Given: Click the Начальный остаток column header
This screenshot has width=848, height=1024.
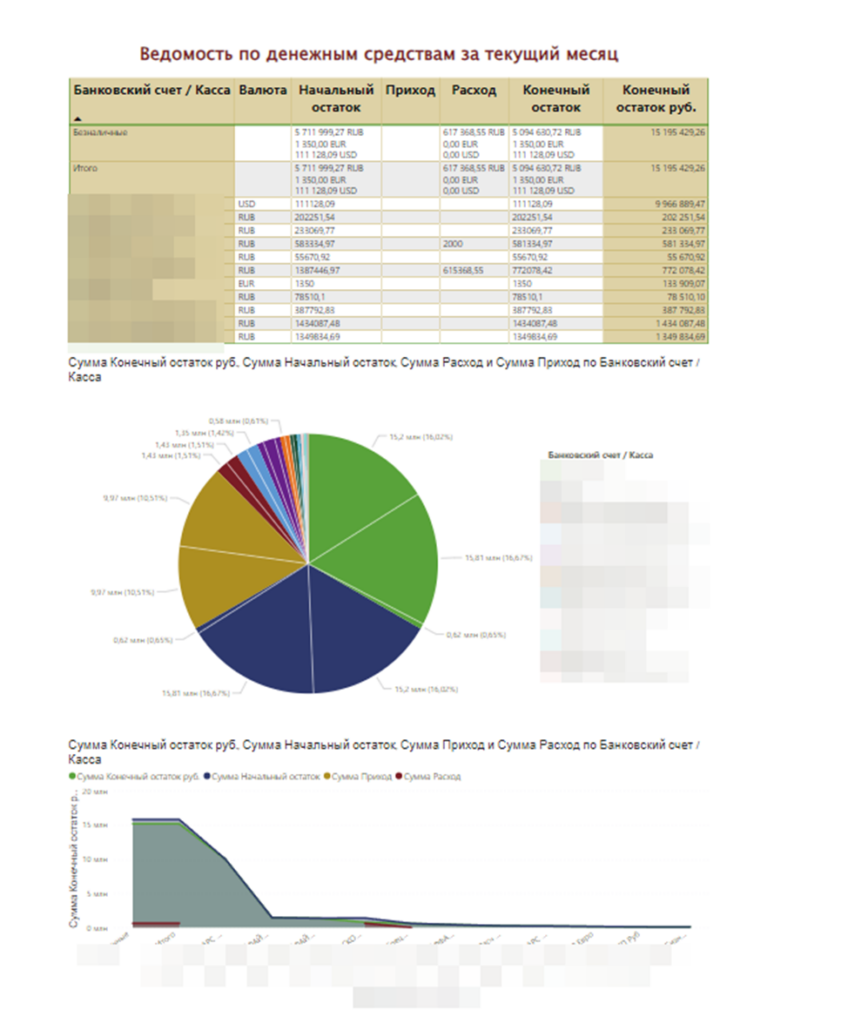Looking at the screenshot, I should pyautogui.click(x=336, y=99).
